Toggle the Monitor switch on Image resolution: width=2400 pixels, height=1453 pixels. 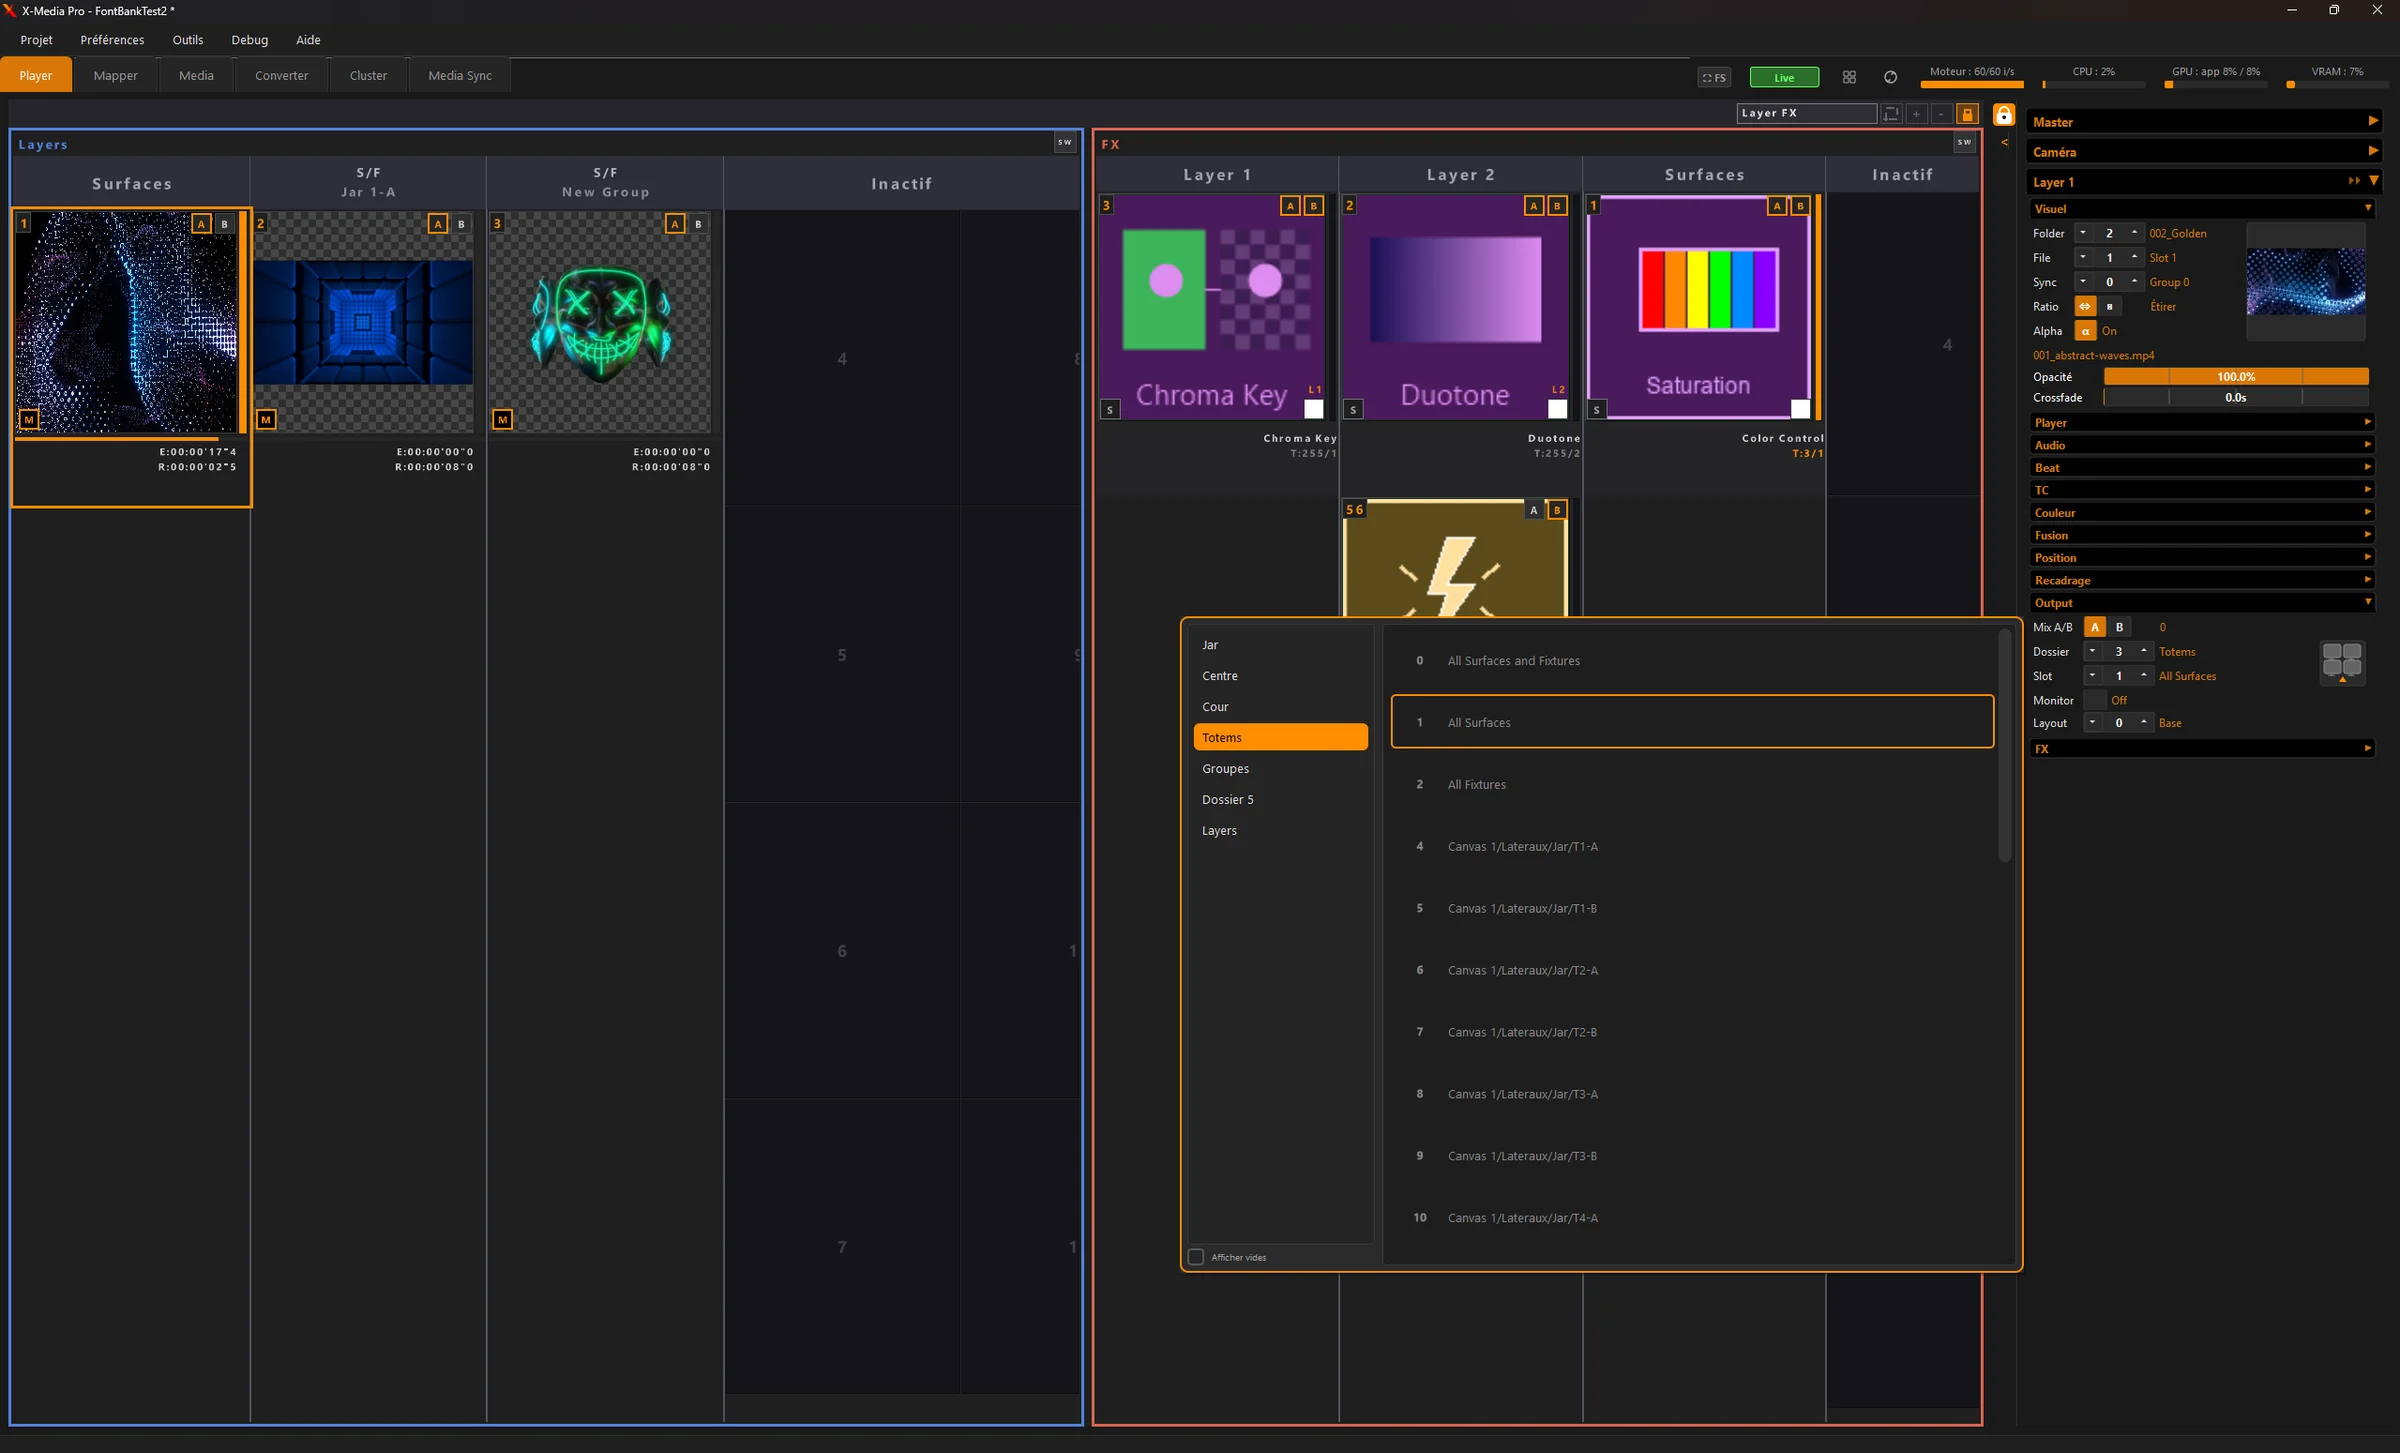pyautogui.click(x=2095, y=700)
